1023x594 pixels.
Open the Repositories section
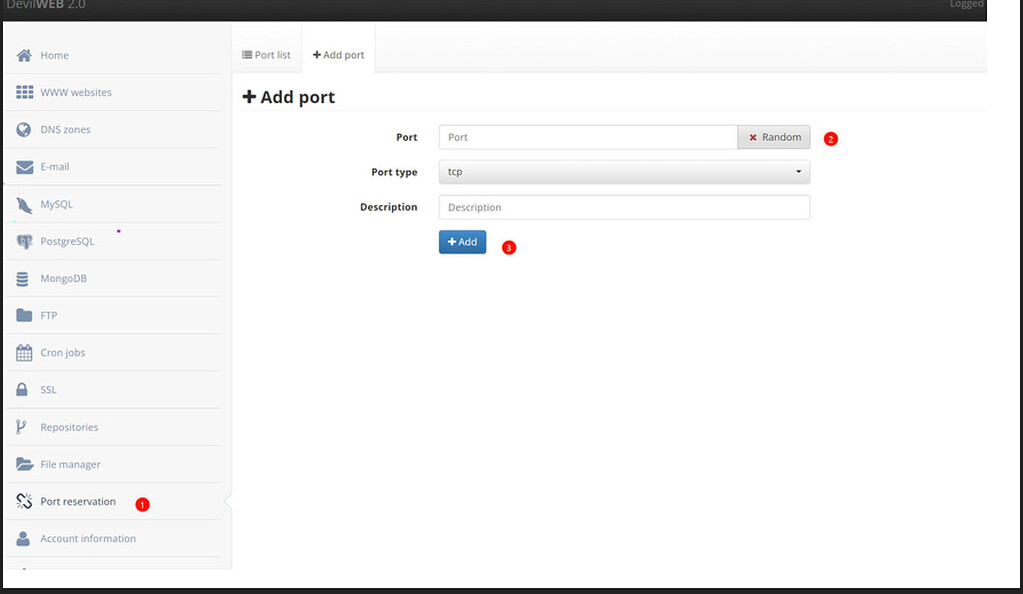tap(69, 428)
